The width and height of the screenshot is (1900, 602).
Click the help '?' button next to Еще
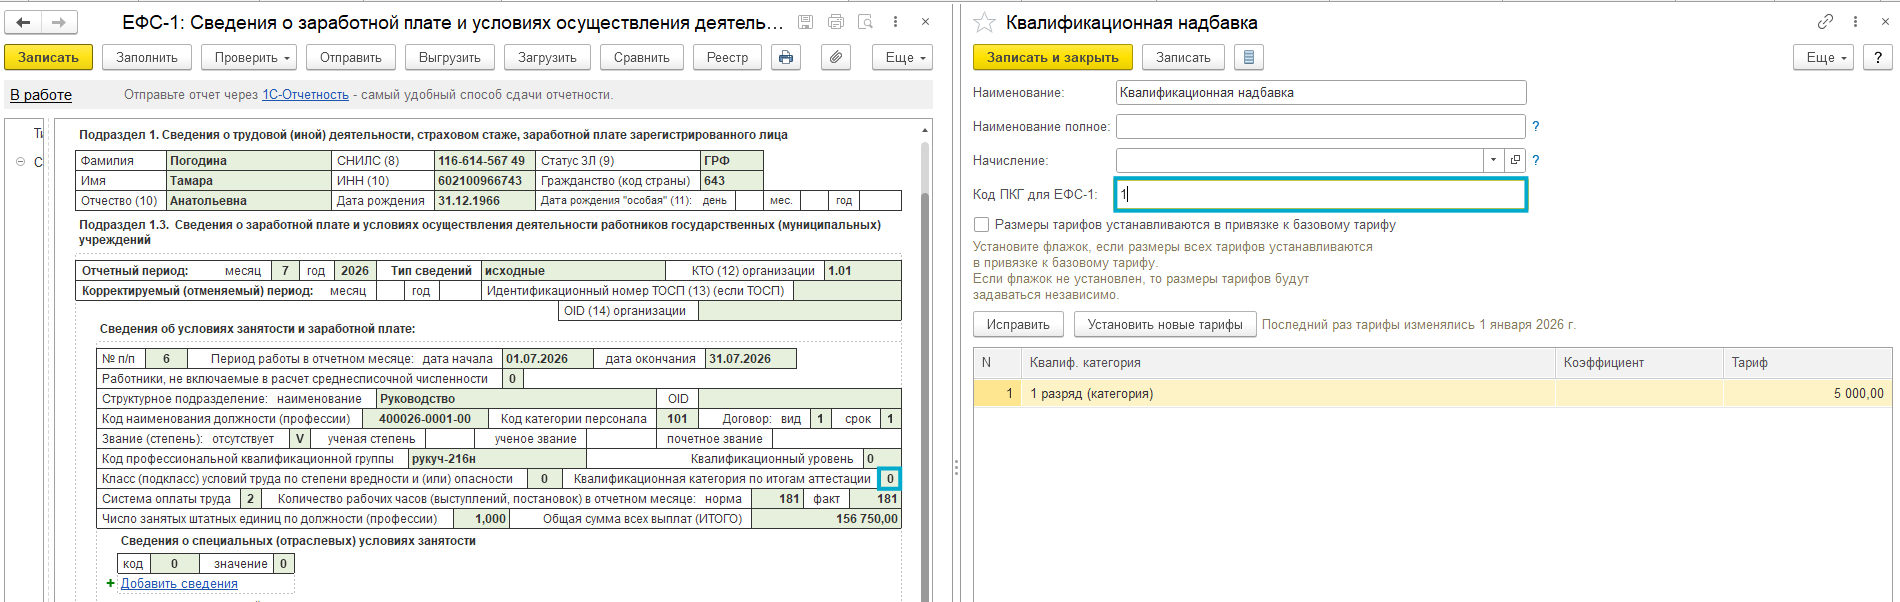click(x=1878, y=57)
